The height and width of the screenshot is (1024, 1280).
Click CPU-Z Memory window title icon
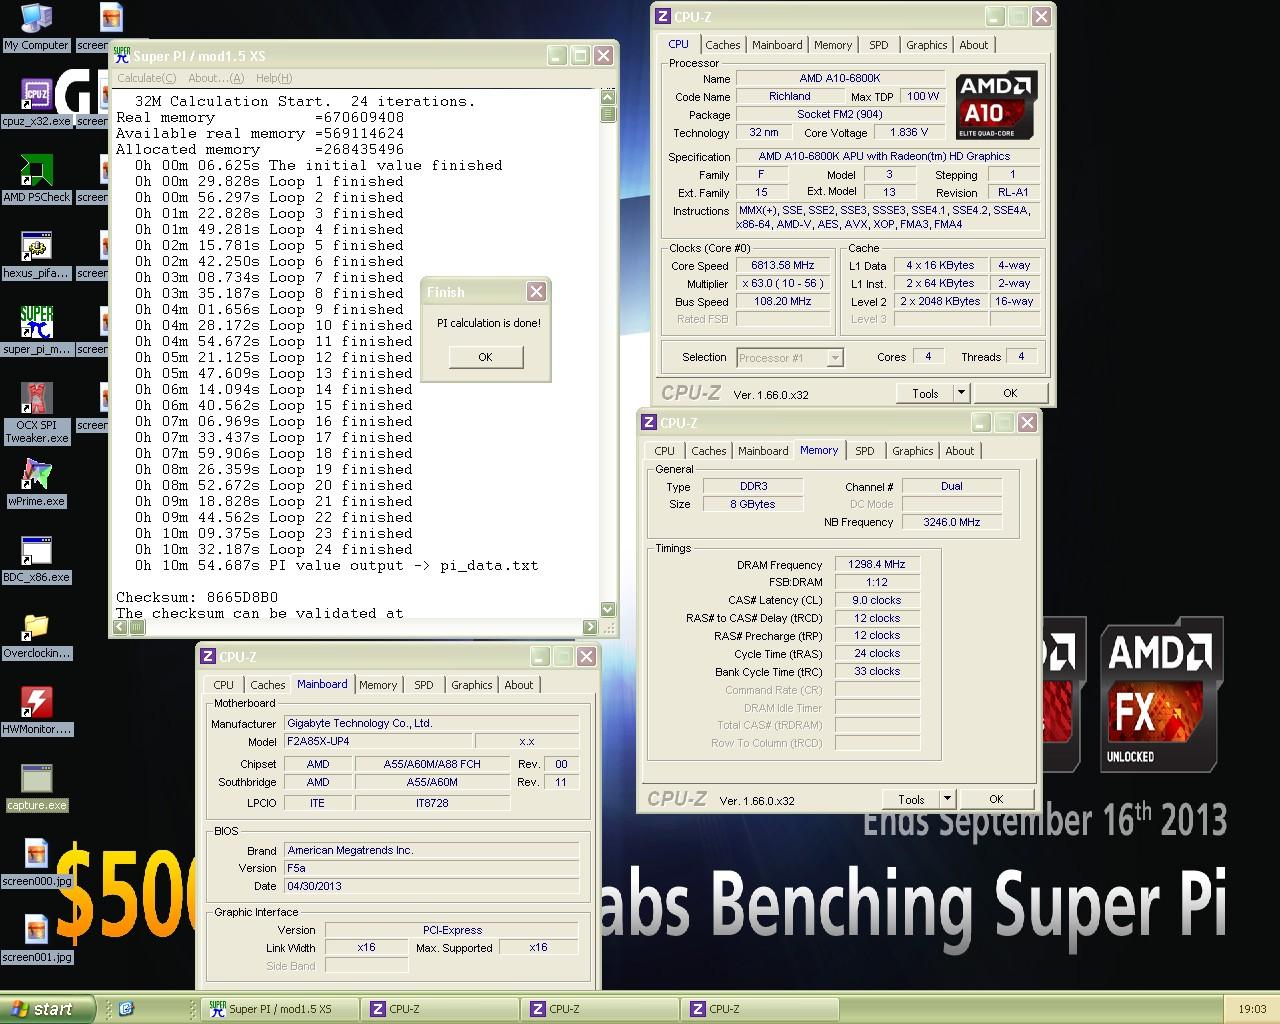[648, 423]
